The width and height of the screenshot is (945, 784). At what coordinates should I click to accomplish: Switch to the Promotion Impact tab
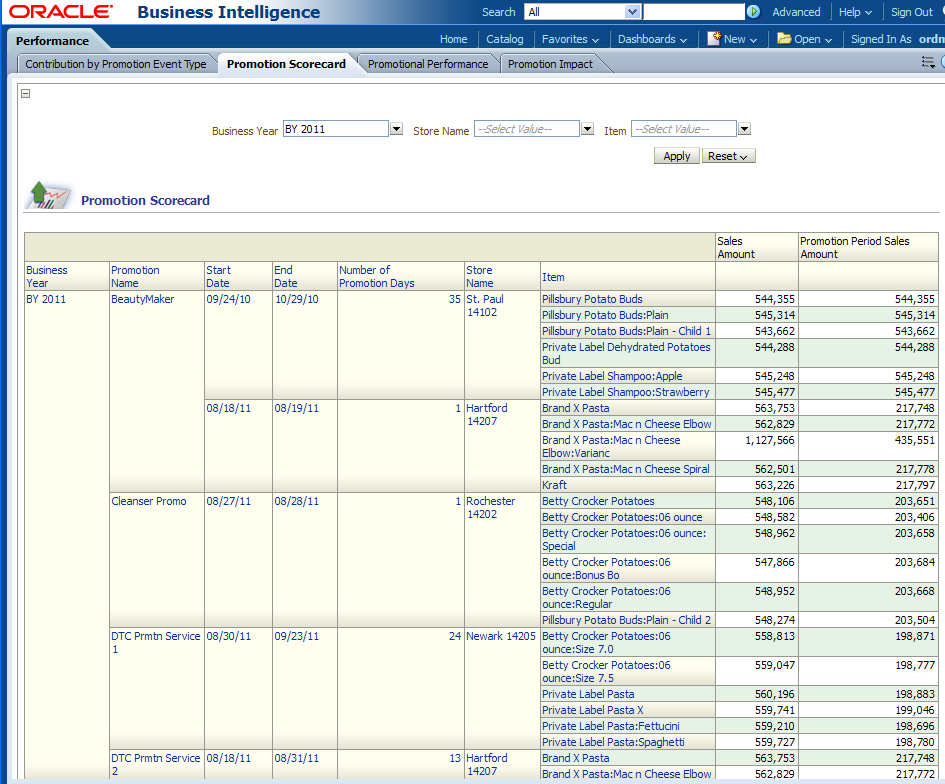click(x=550, y=64)
